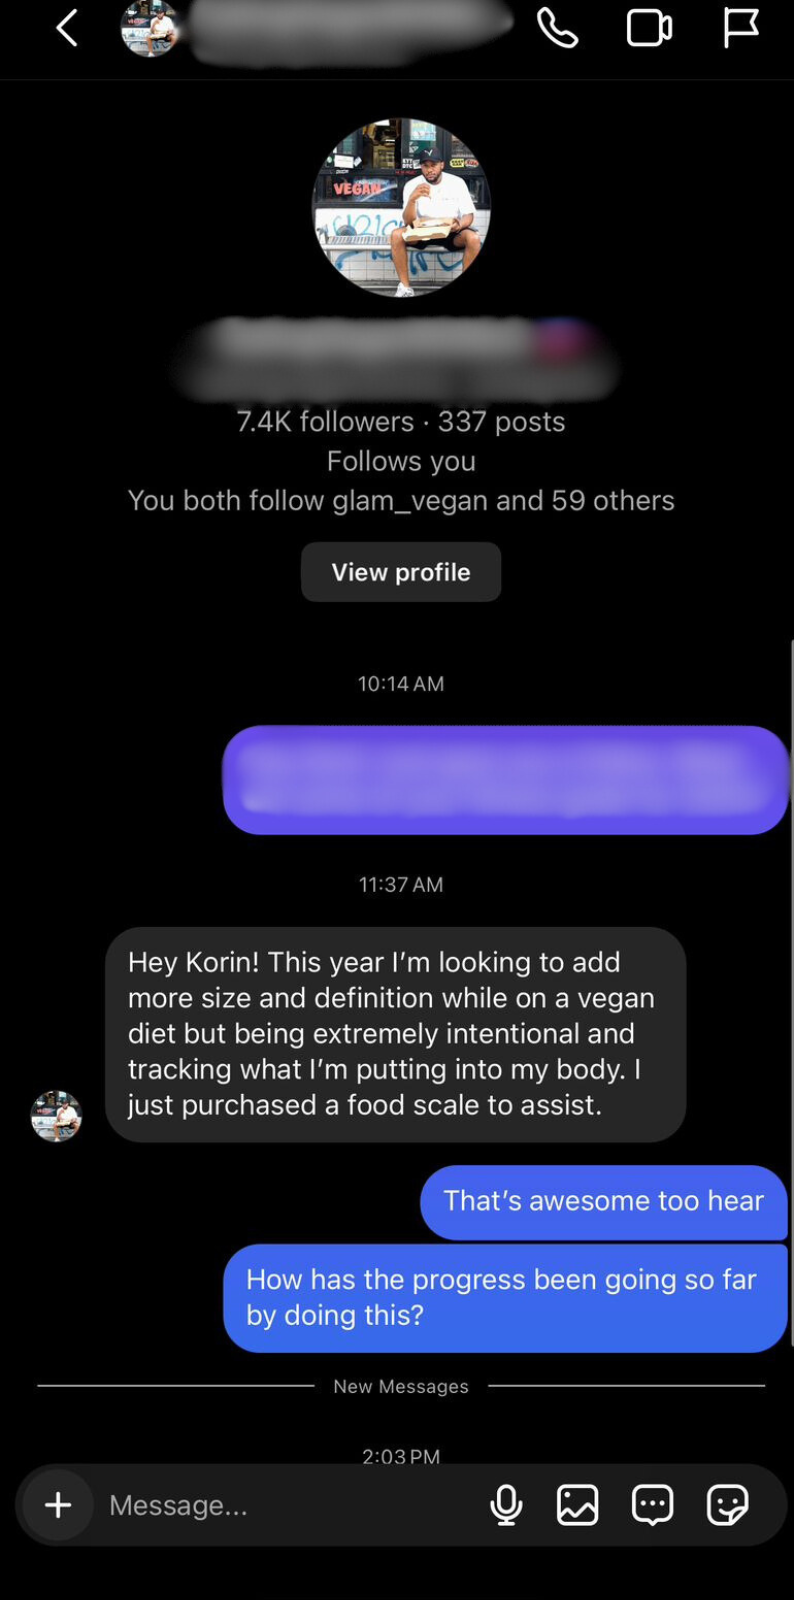Tap the blurred username in header
This screenshot has height=1600, width=794.
(350, 29)
